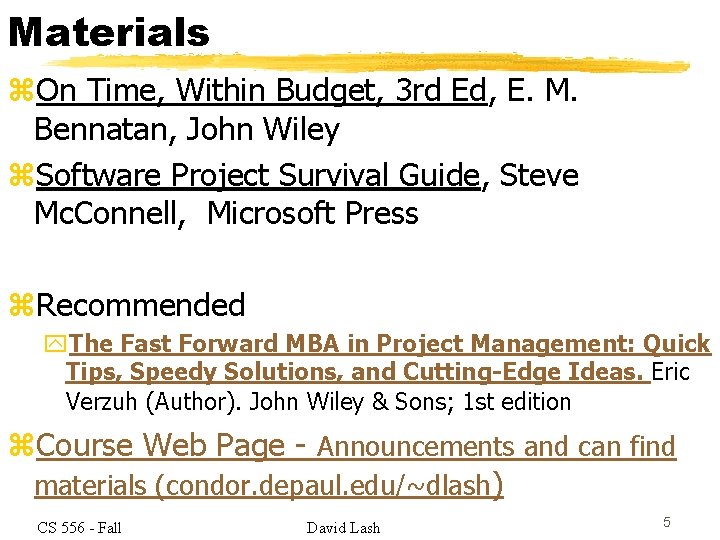Click the CS 556 - Fall footer

click(79, 528)
